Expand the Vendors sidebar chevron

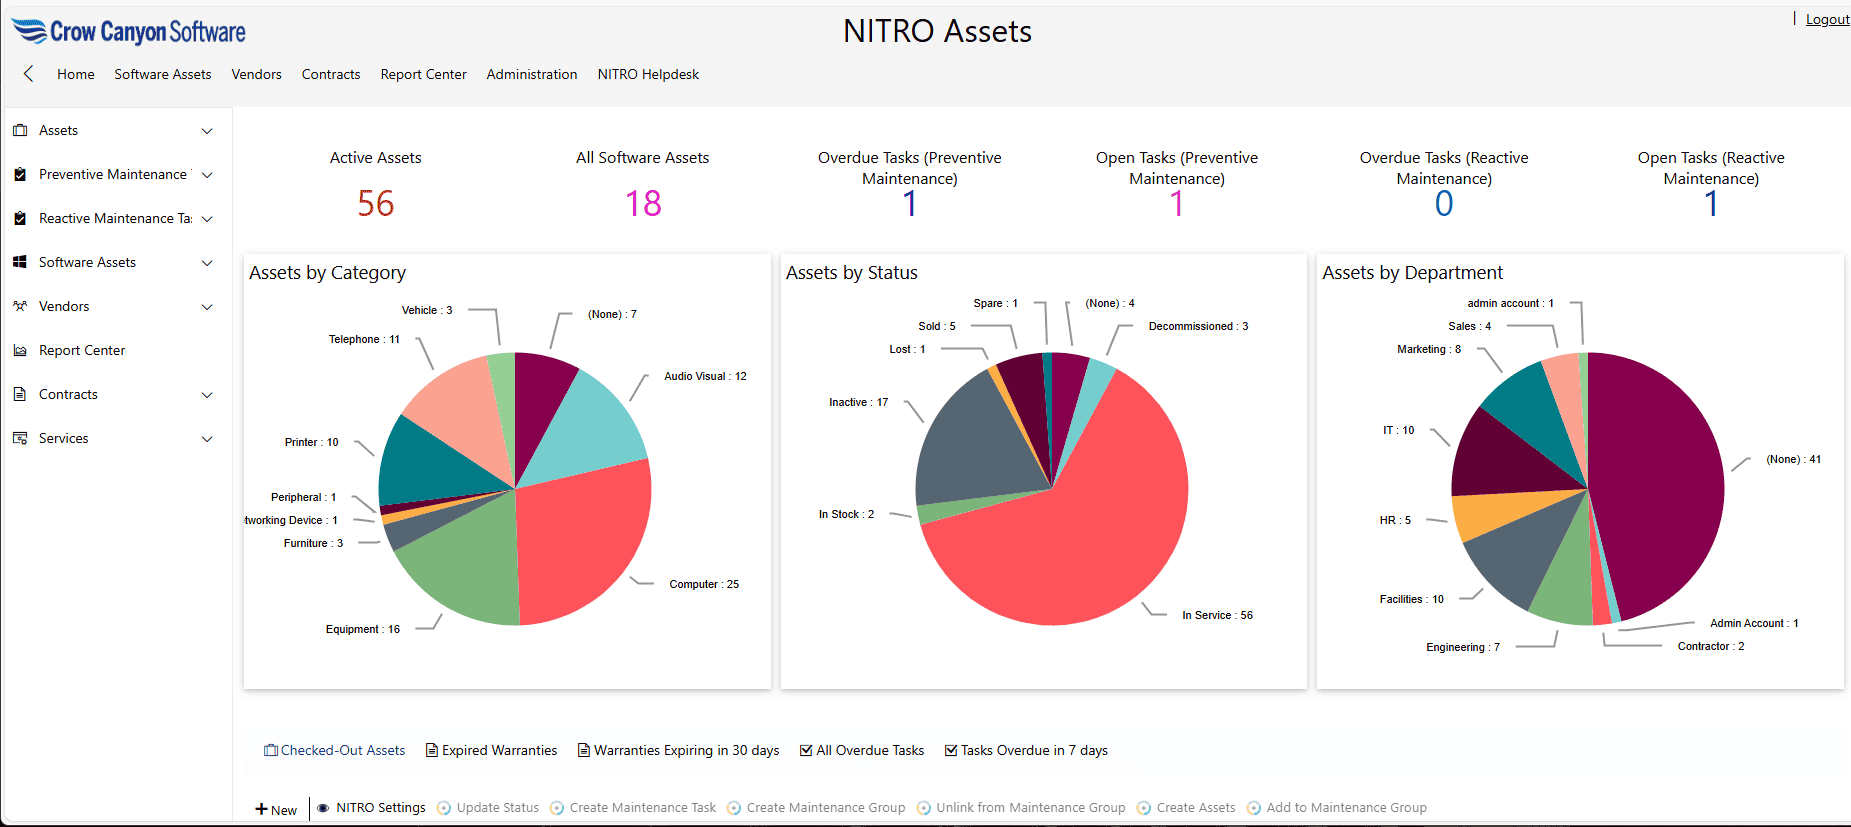click(207, 307)
